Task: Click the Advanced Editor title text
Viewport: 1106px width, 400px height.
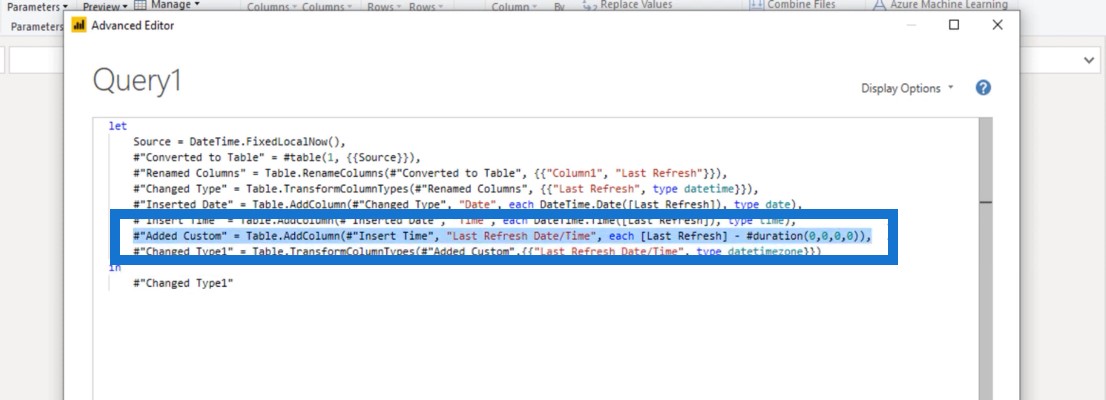Action: (133, 25)
